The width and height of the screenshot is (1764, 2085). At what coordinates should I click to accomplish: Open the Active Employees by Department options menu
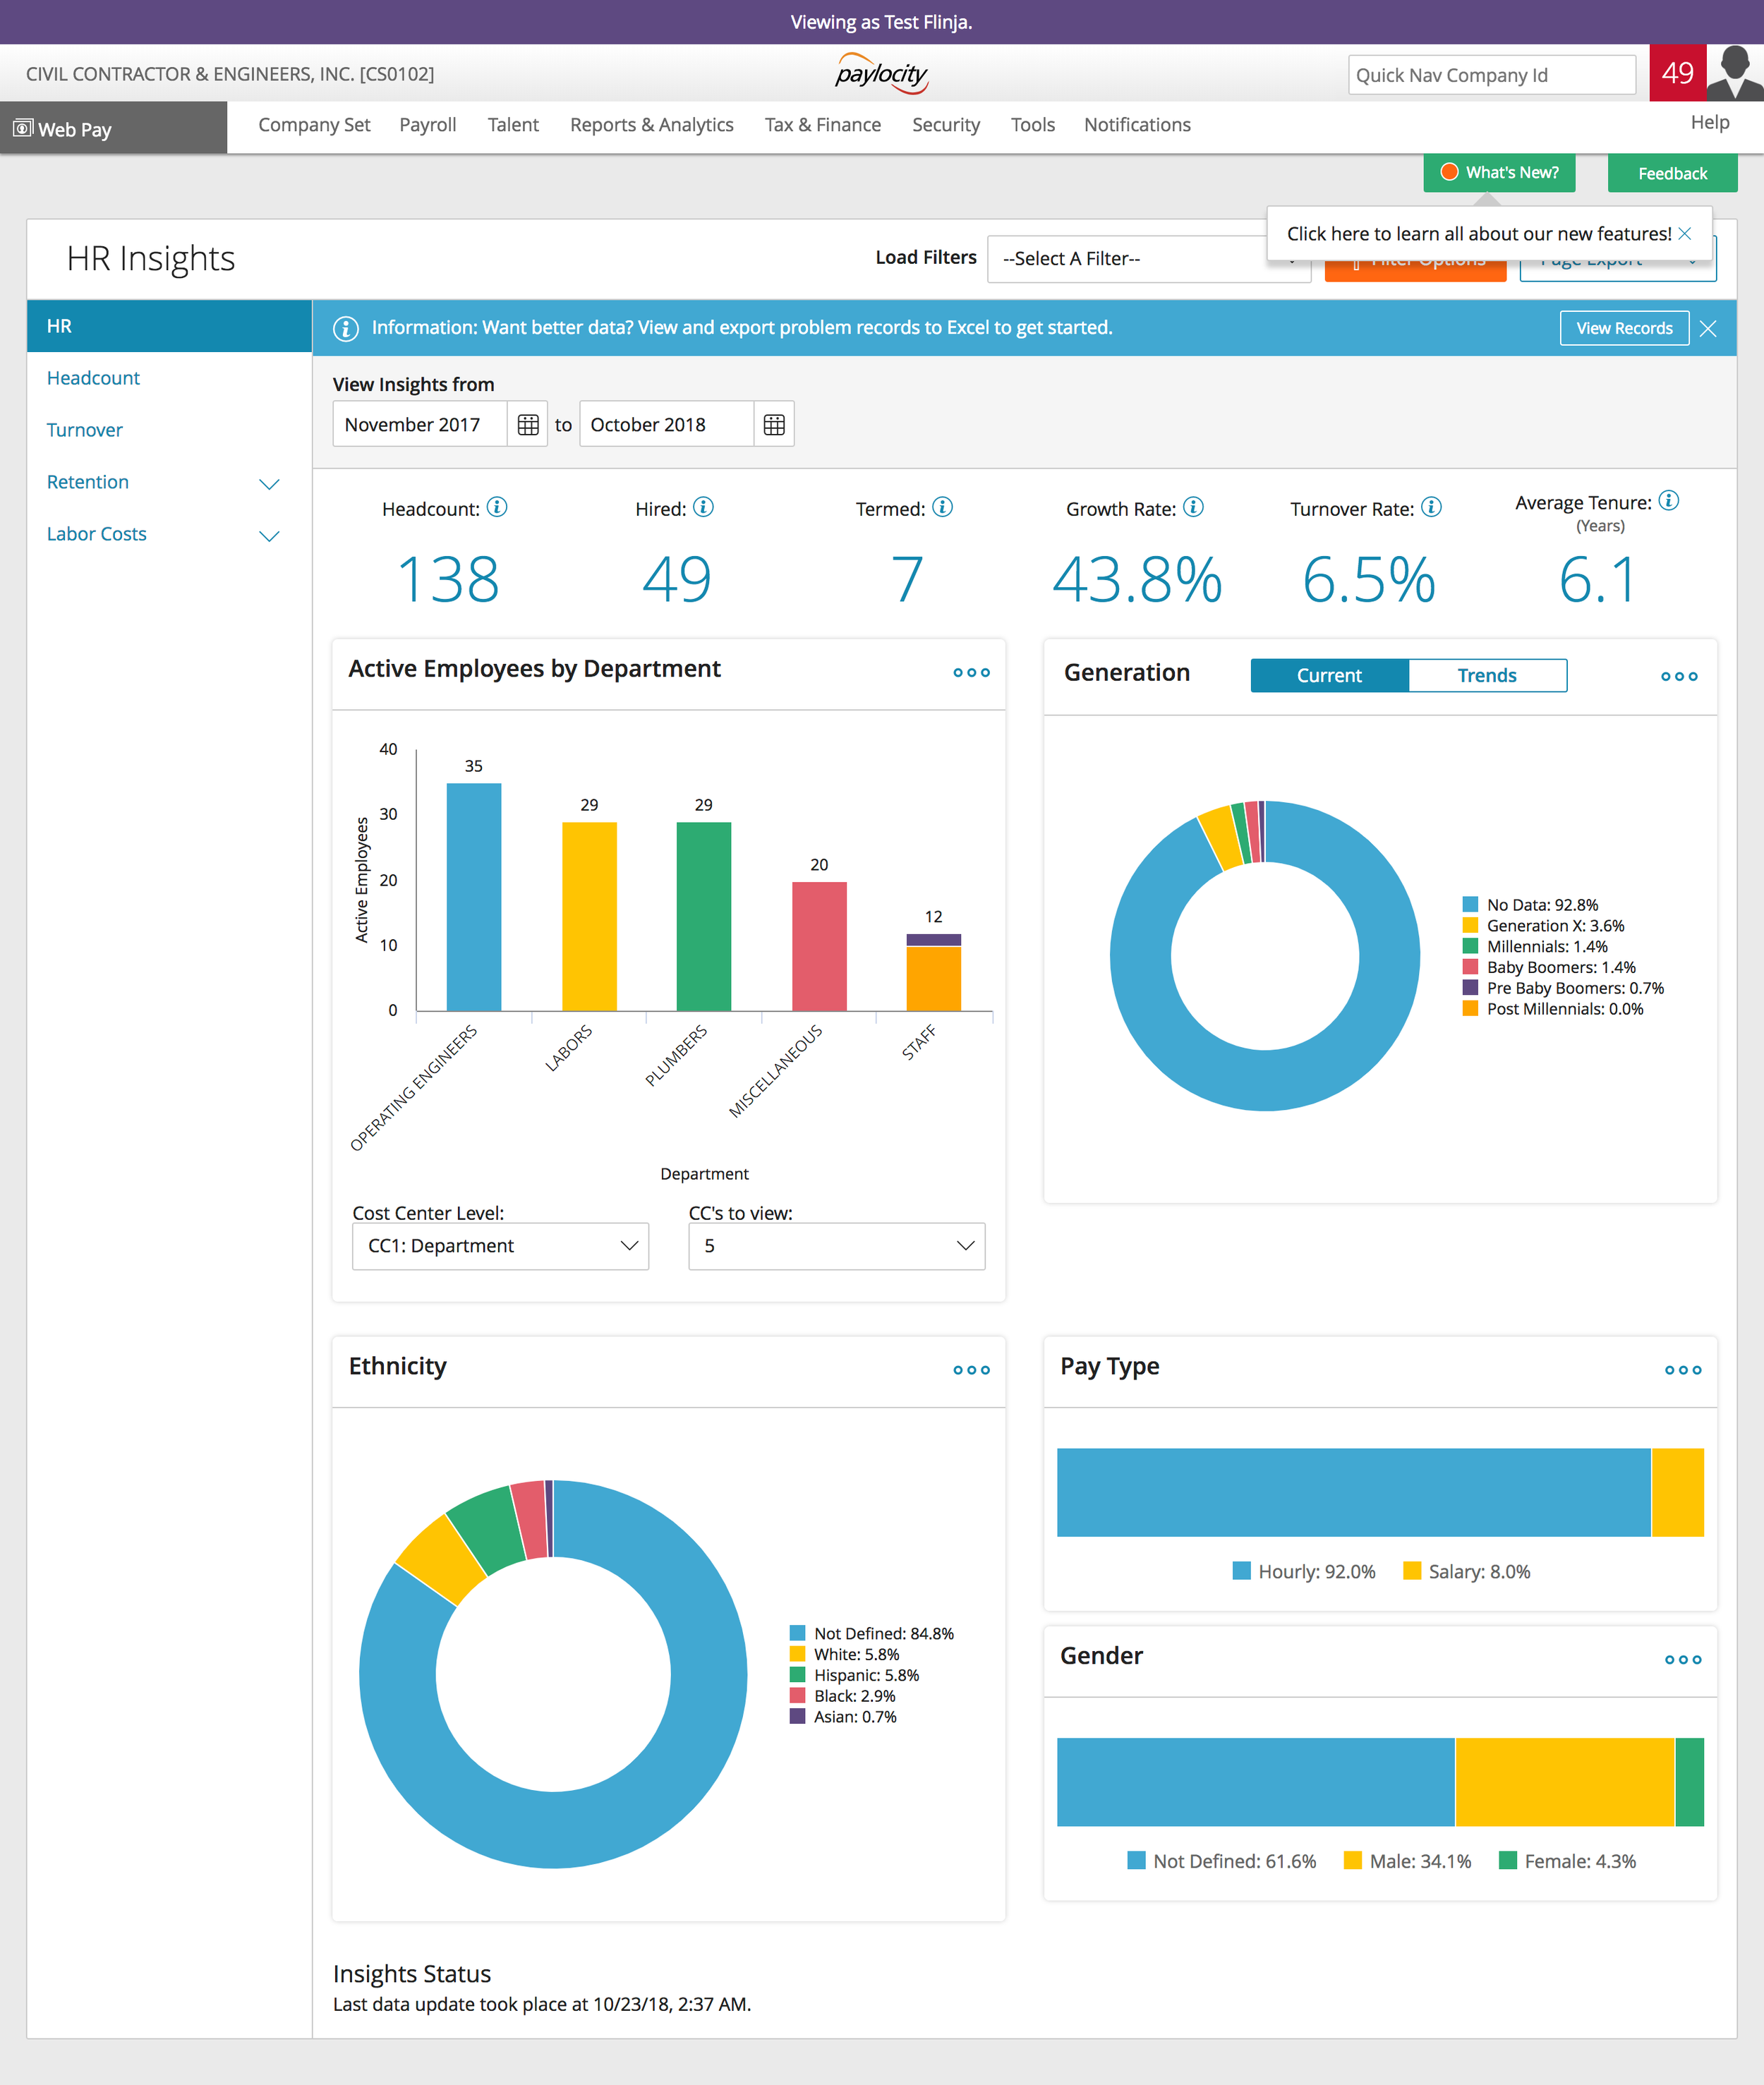970,673
